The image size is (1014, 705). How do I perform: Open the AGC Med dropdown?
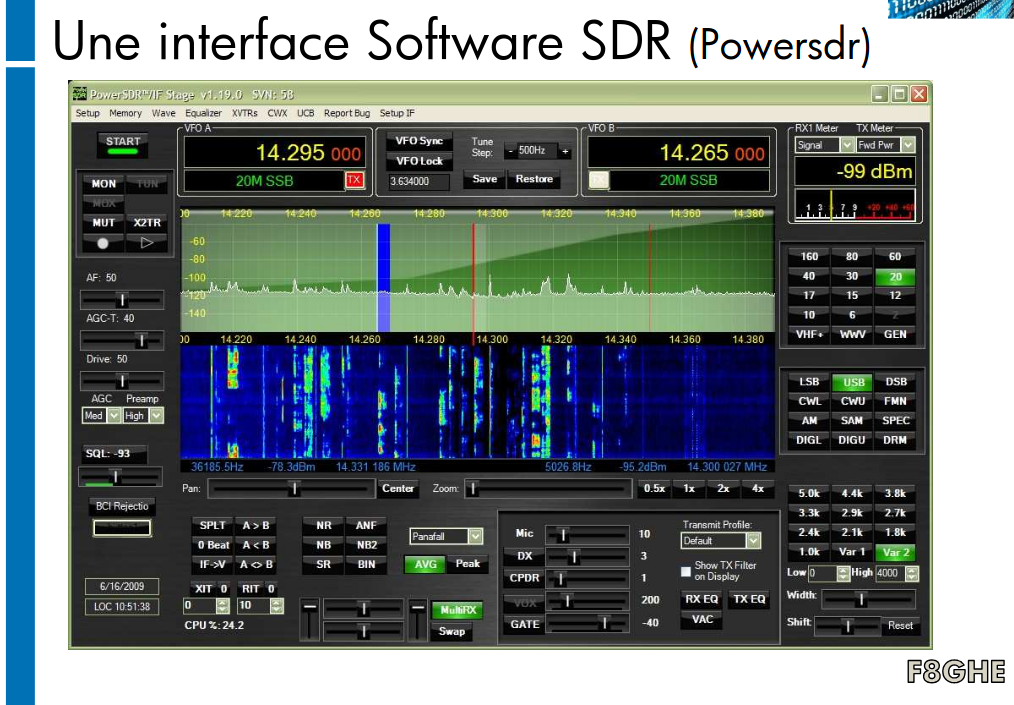(114, 415)
